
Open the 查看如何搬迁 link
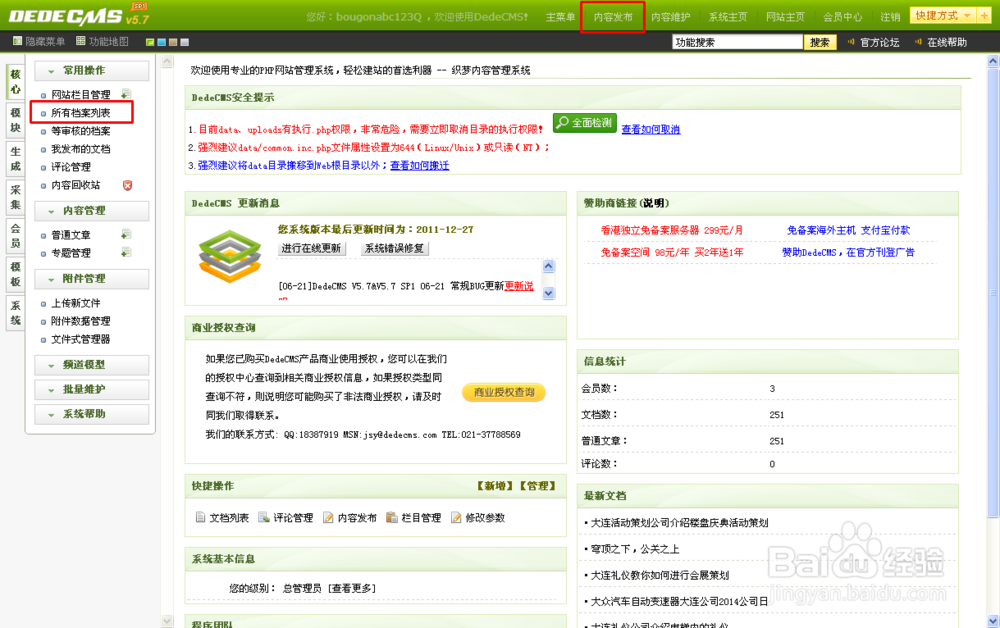point(420,166)
